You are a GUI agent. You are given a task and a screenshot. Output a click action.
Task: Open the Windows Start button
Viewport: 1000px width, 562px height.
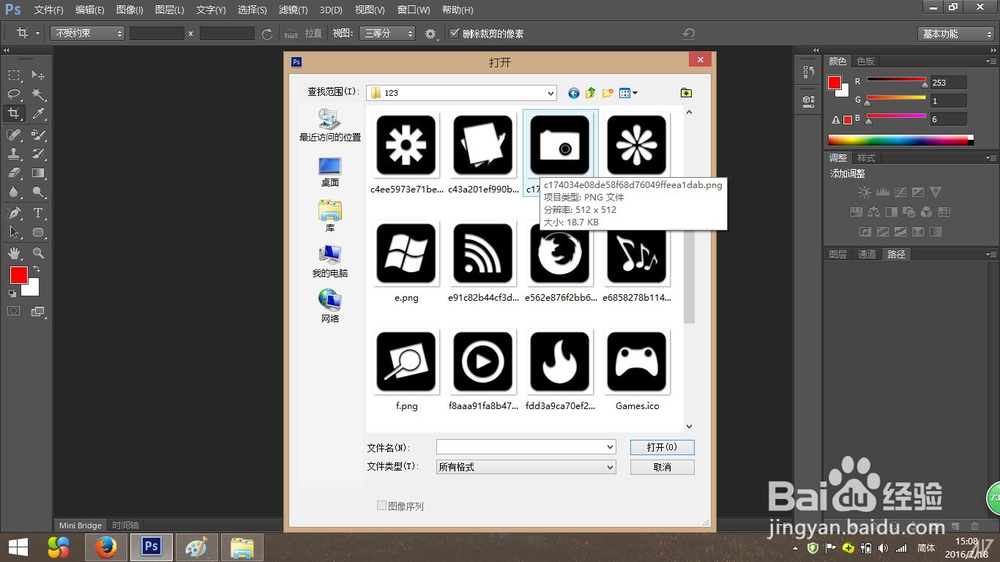18,547
